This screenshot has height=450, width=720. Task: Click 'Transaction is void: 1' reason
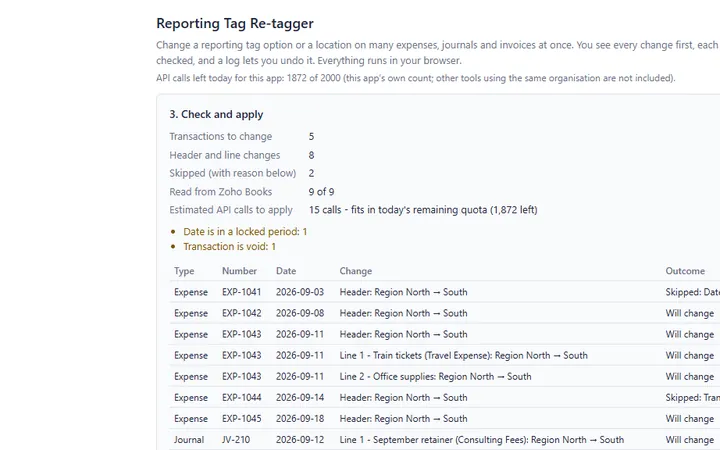pos(229,247)
